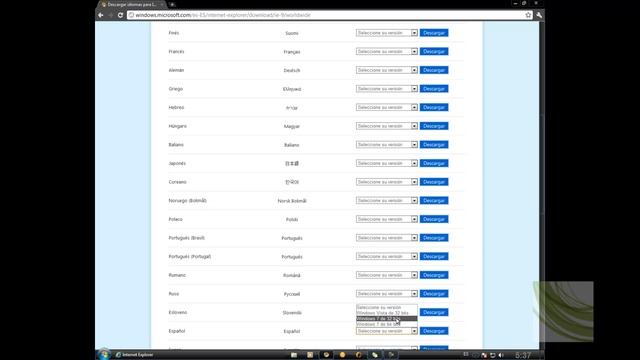Screen dimensions: 640x360
Task: Bookmark this page with the star icon
Action: (528, 15)
